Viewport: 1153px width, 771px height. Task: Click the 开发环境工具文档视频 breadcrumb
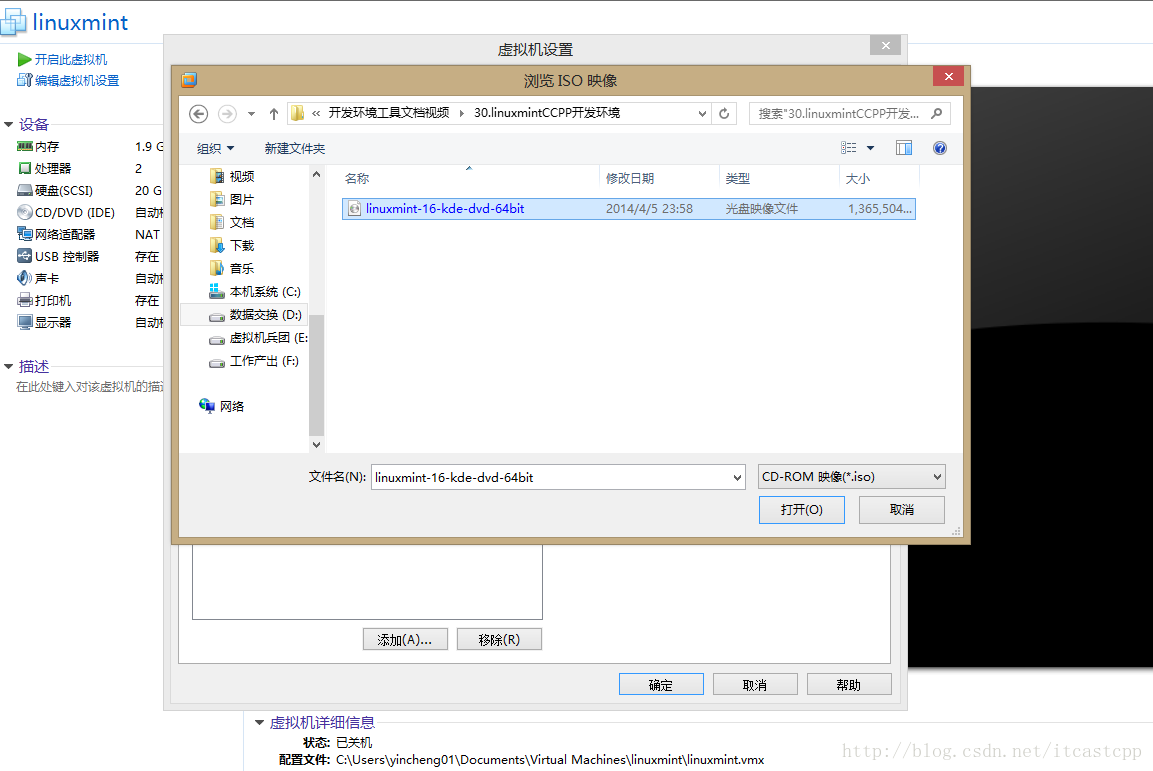click(x=389, y=113)
